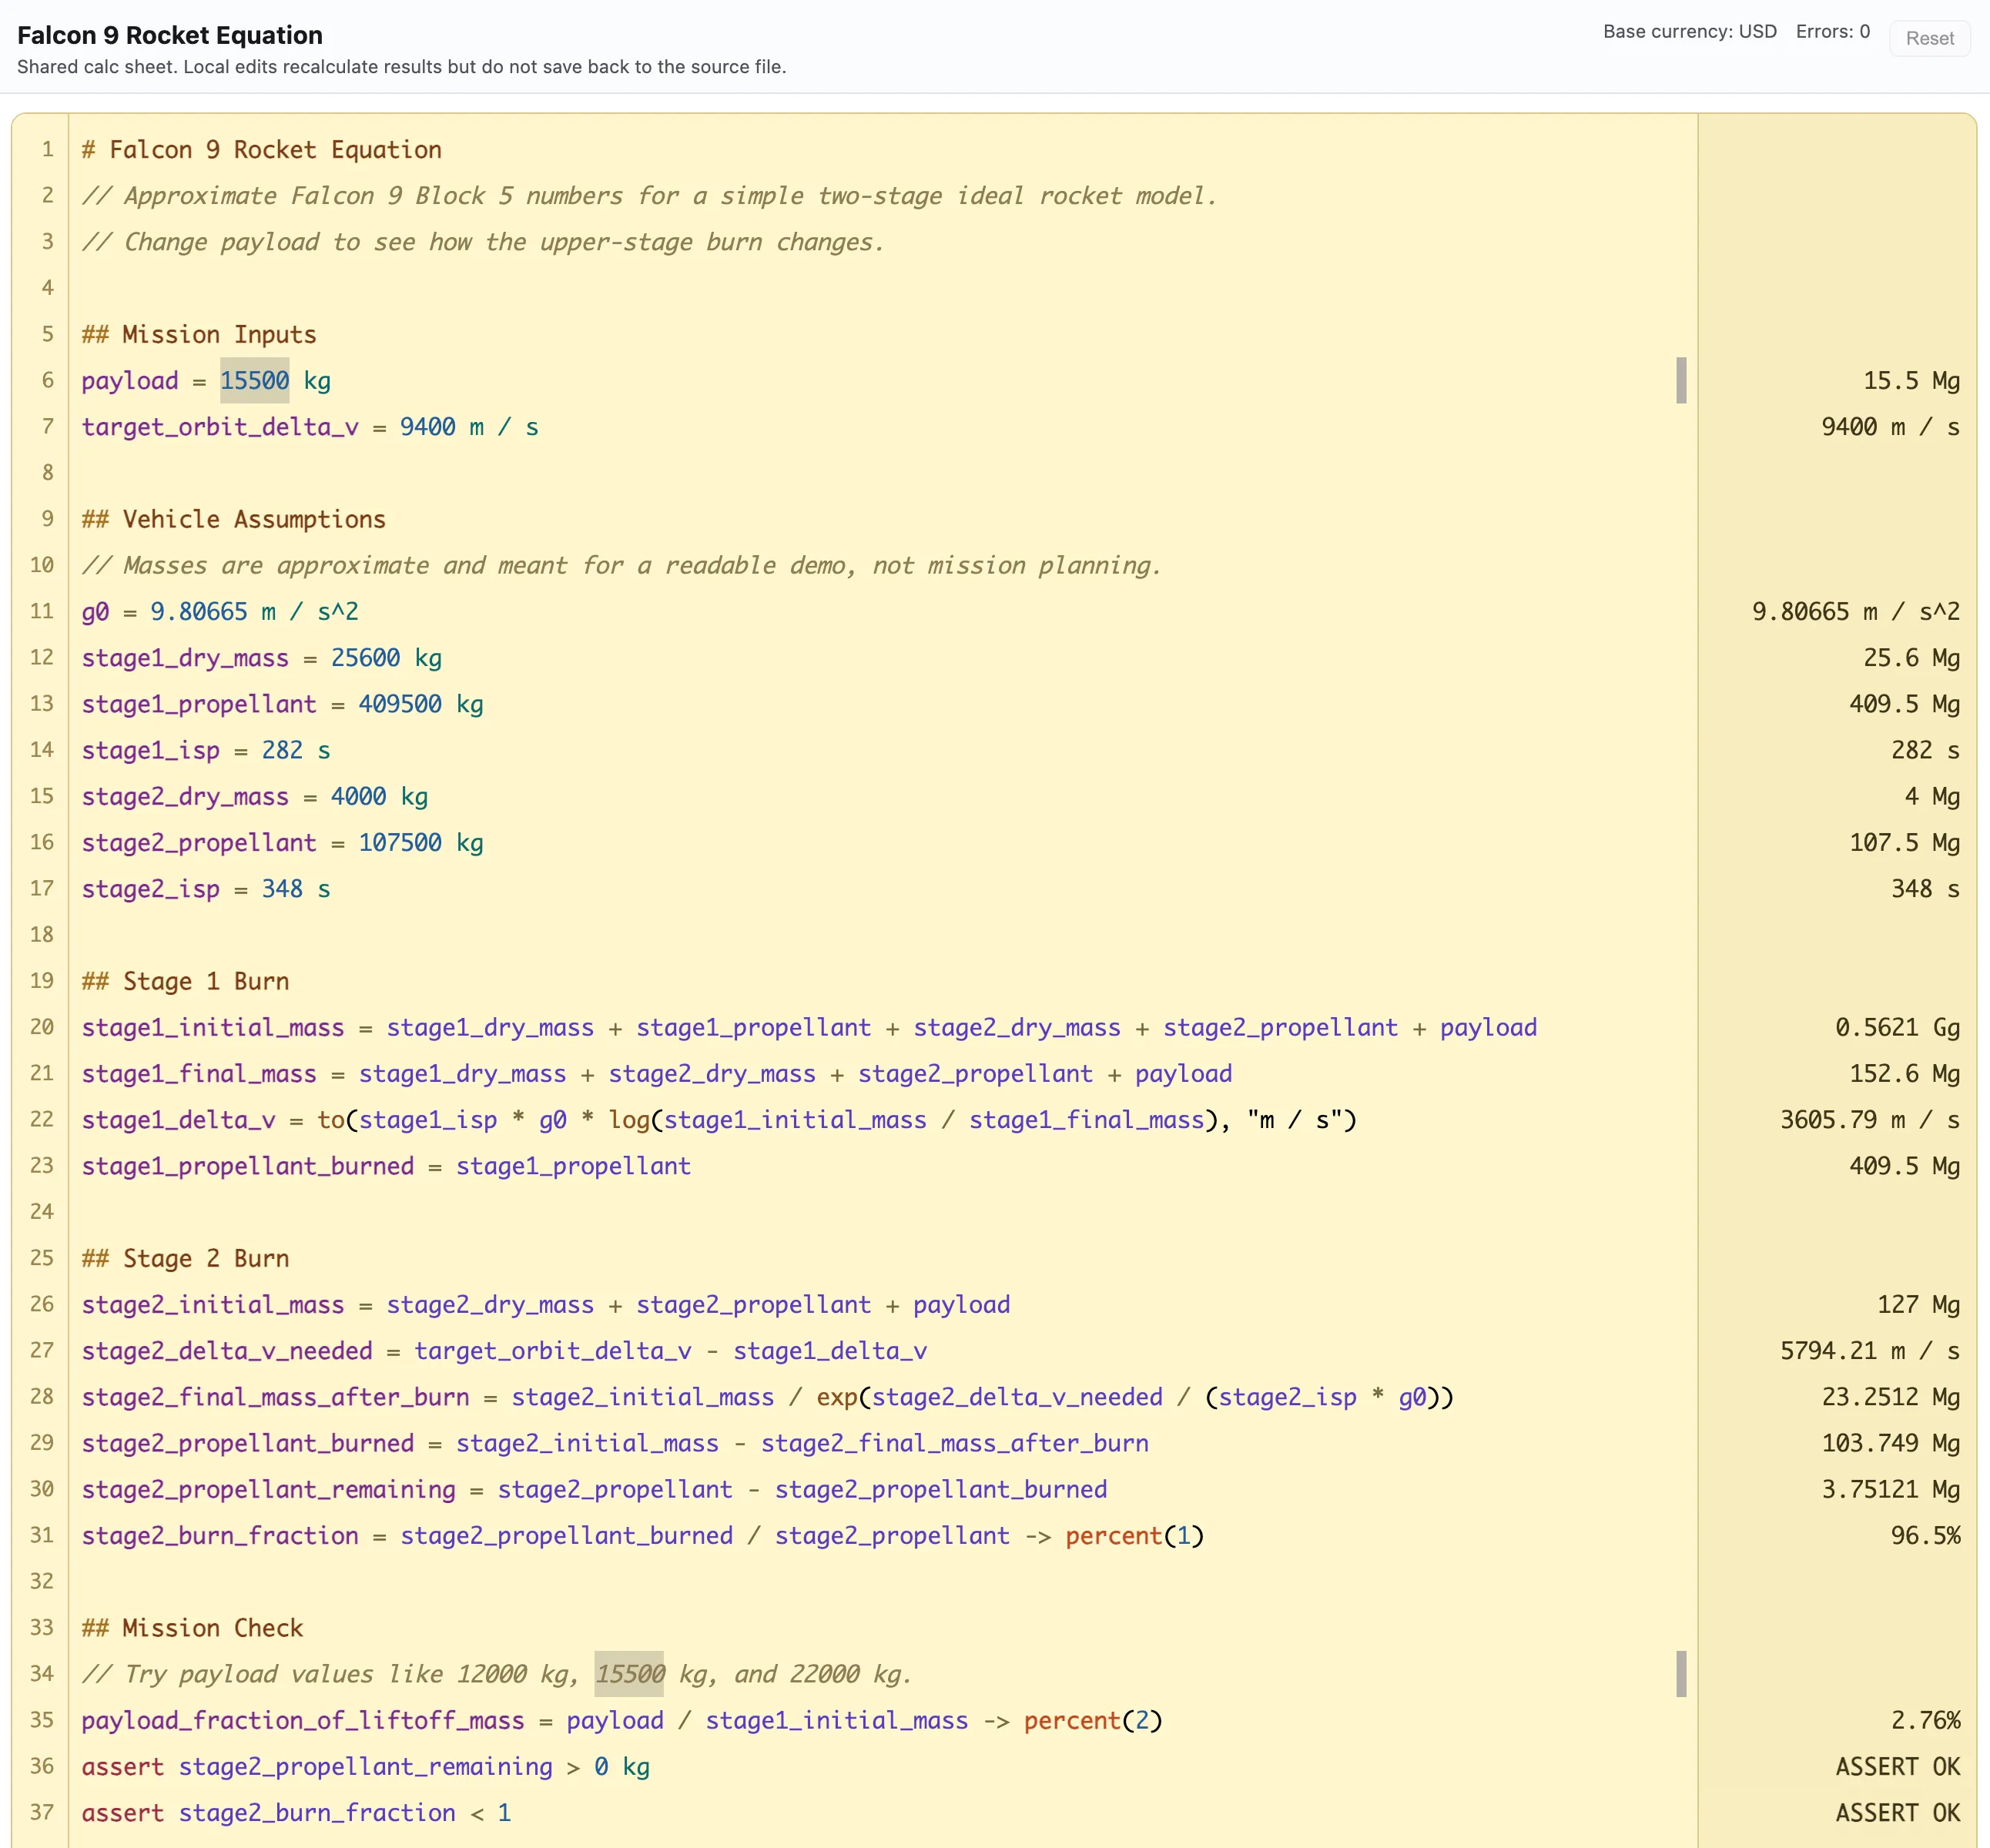Click the comment on line 10 about masses
The width and height of the screenshot is (1990, 1848).
[622, 566]
